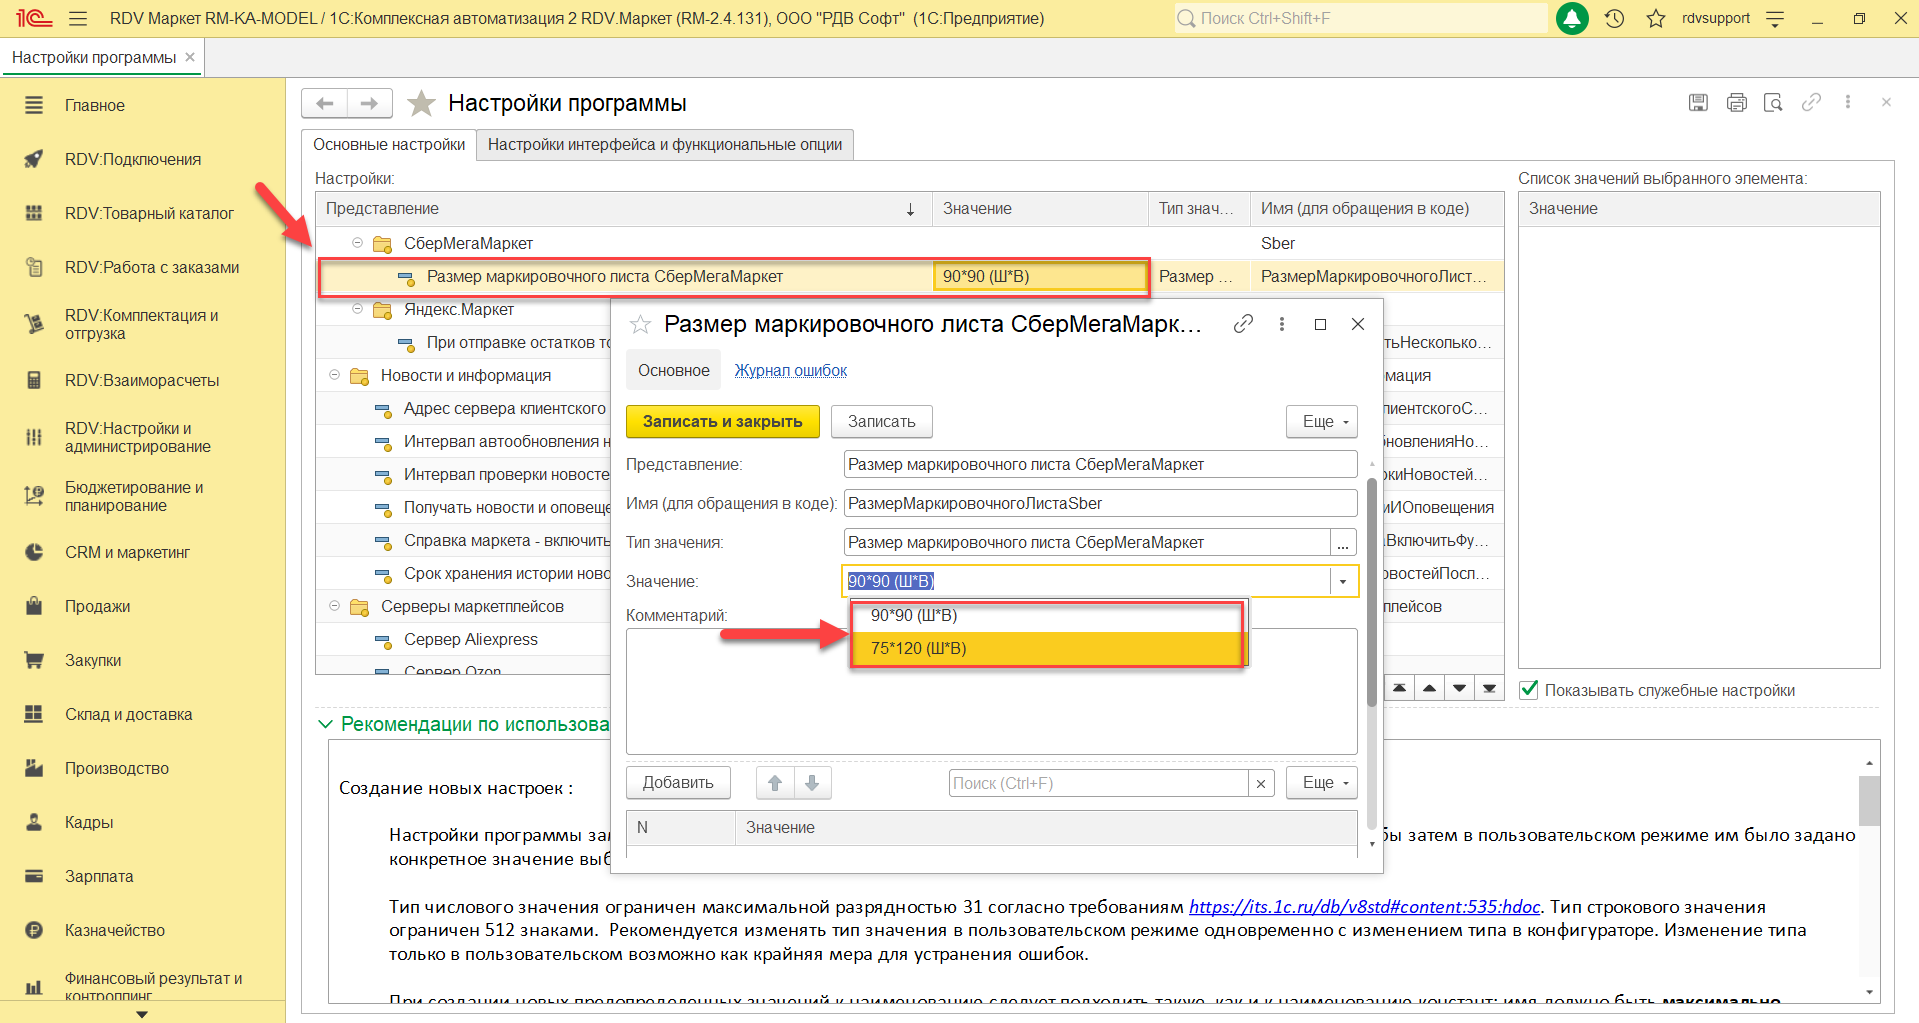Open the history clock icon
1919x1023 pixels.
point(1614,18)
